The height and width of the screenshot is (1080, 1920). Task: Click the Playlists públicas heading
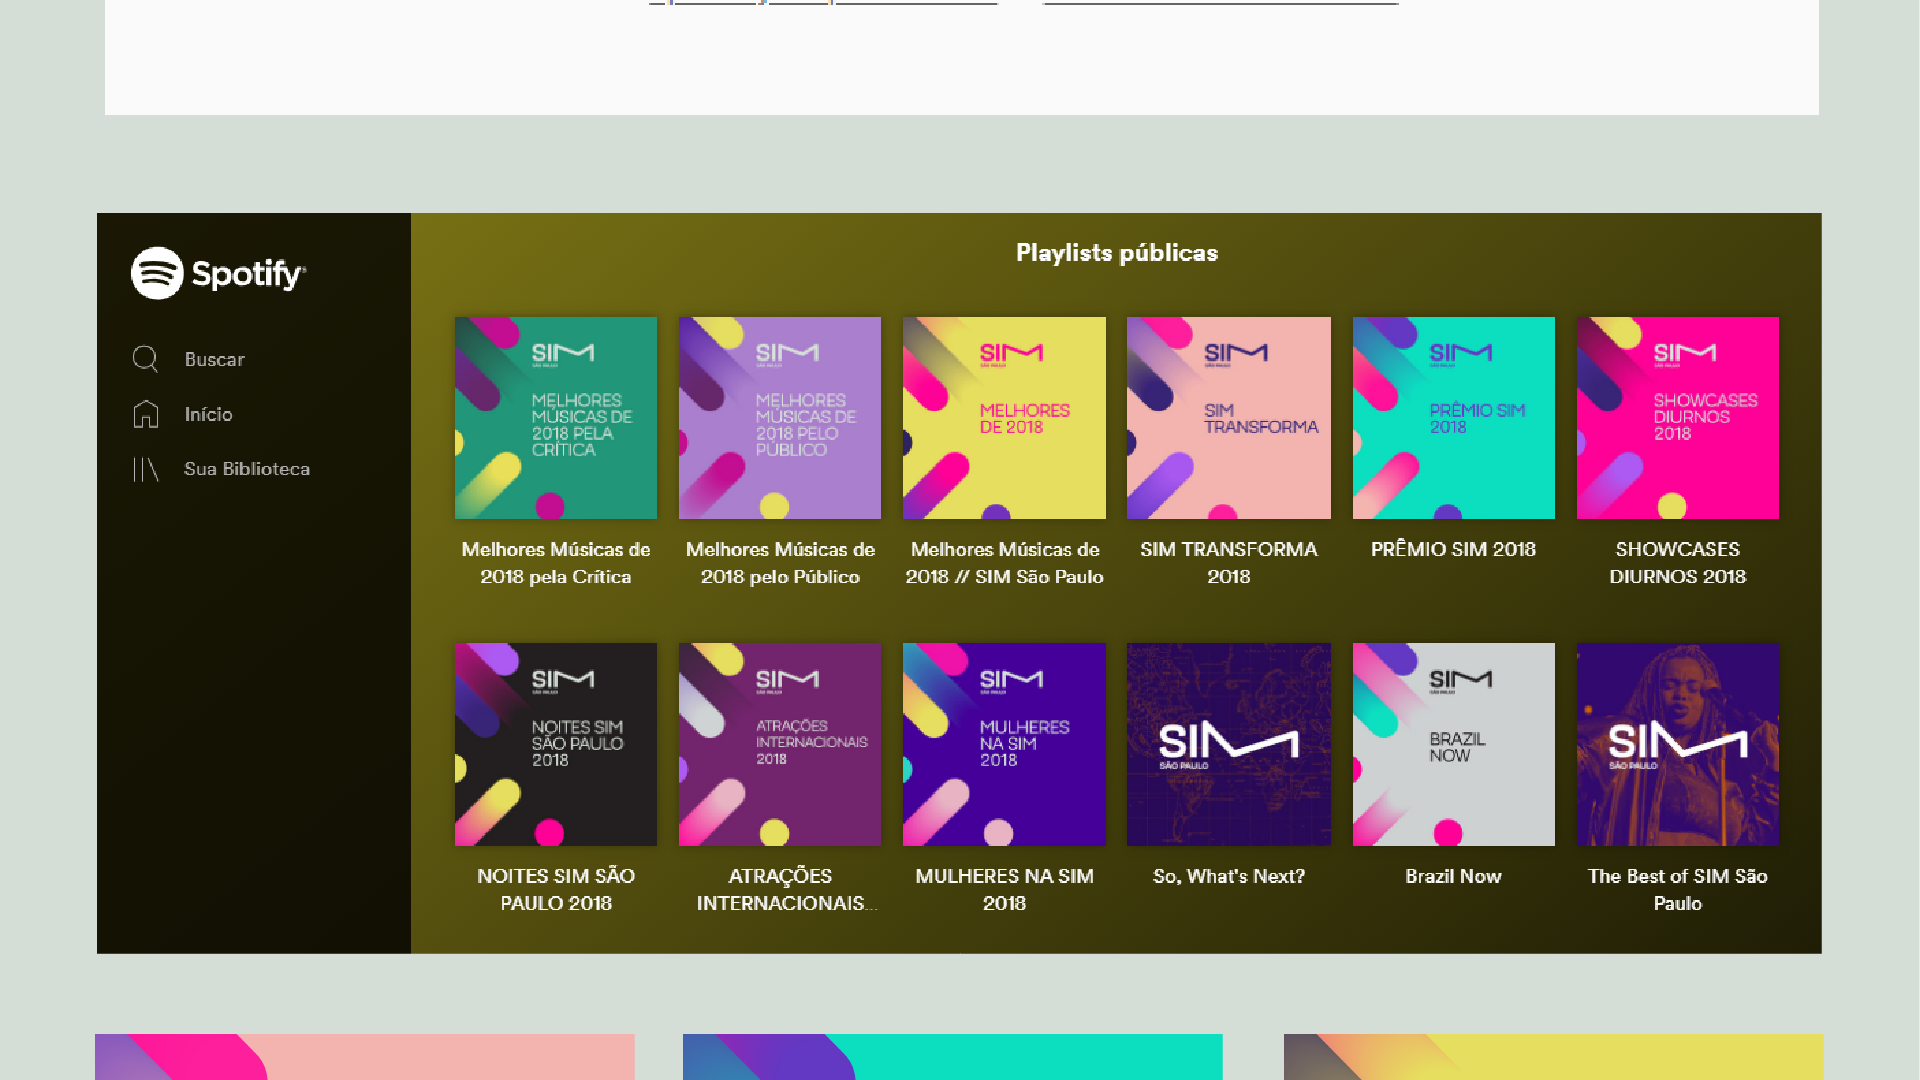(1116, 253)
